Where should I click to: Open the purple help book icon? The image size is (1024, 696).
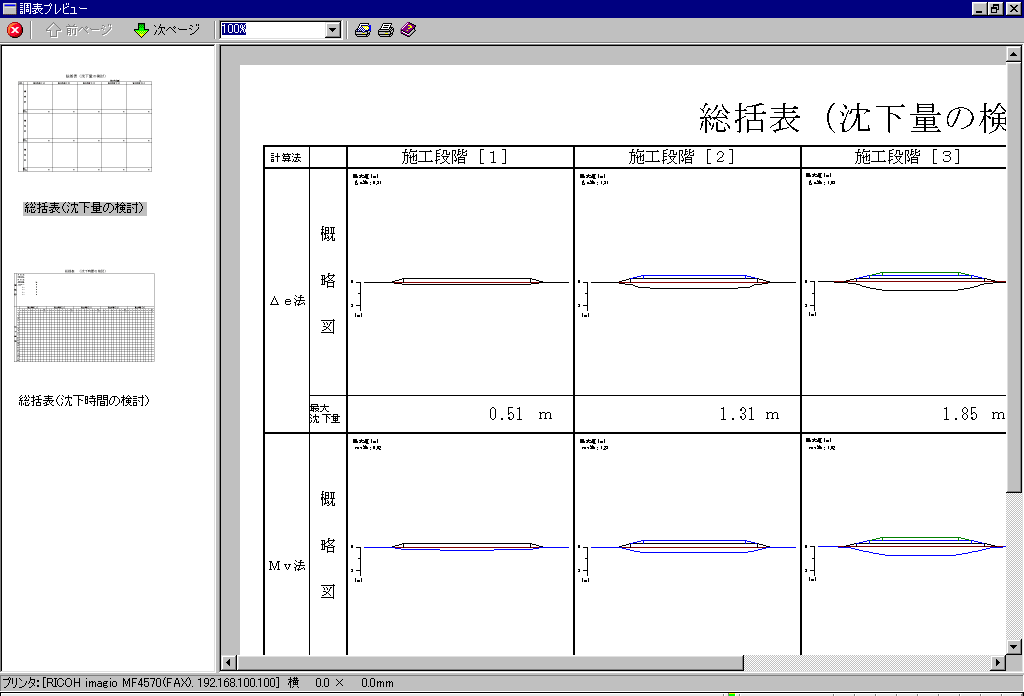click(x=408, y=29)
